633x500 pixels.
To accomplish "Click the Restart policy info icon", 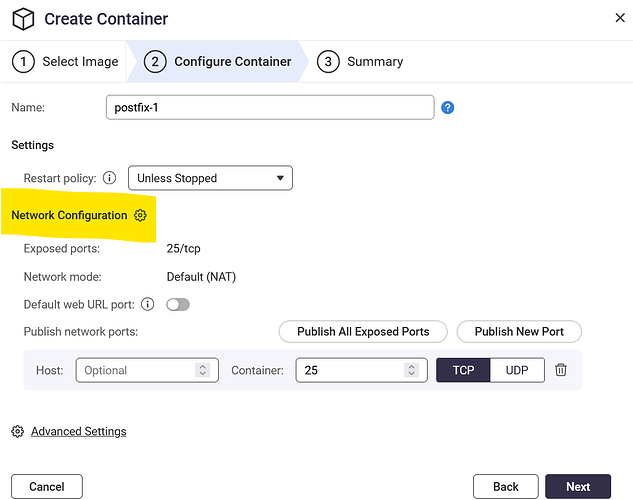I will [110, 179].
